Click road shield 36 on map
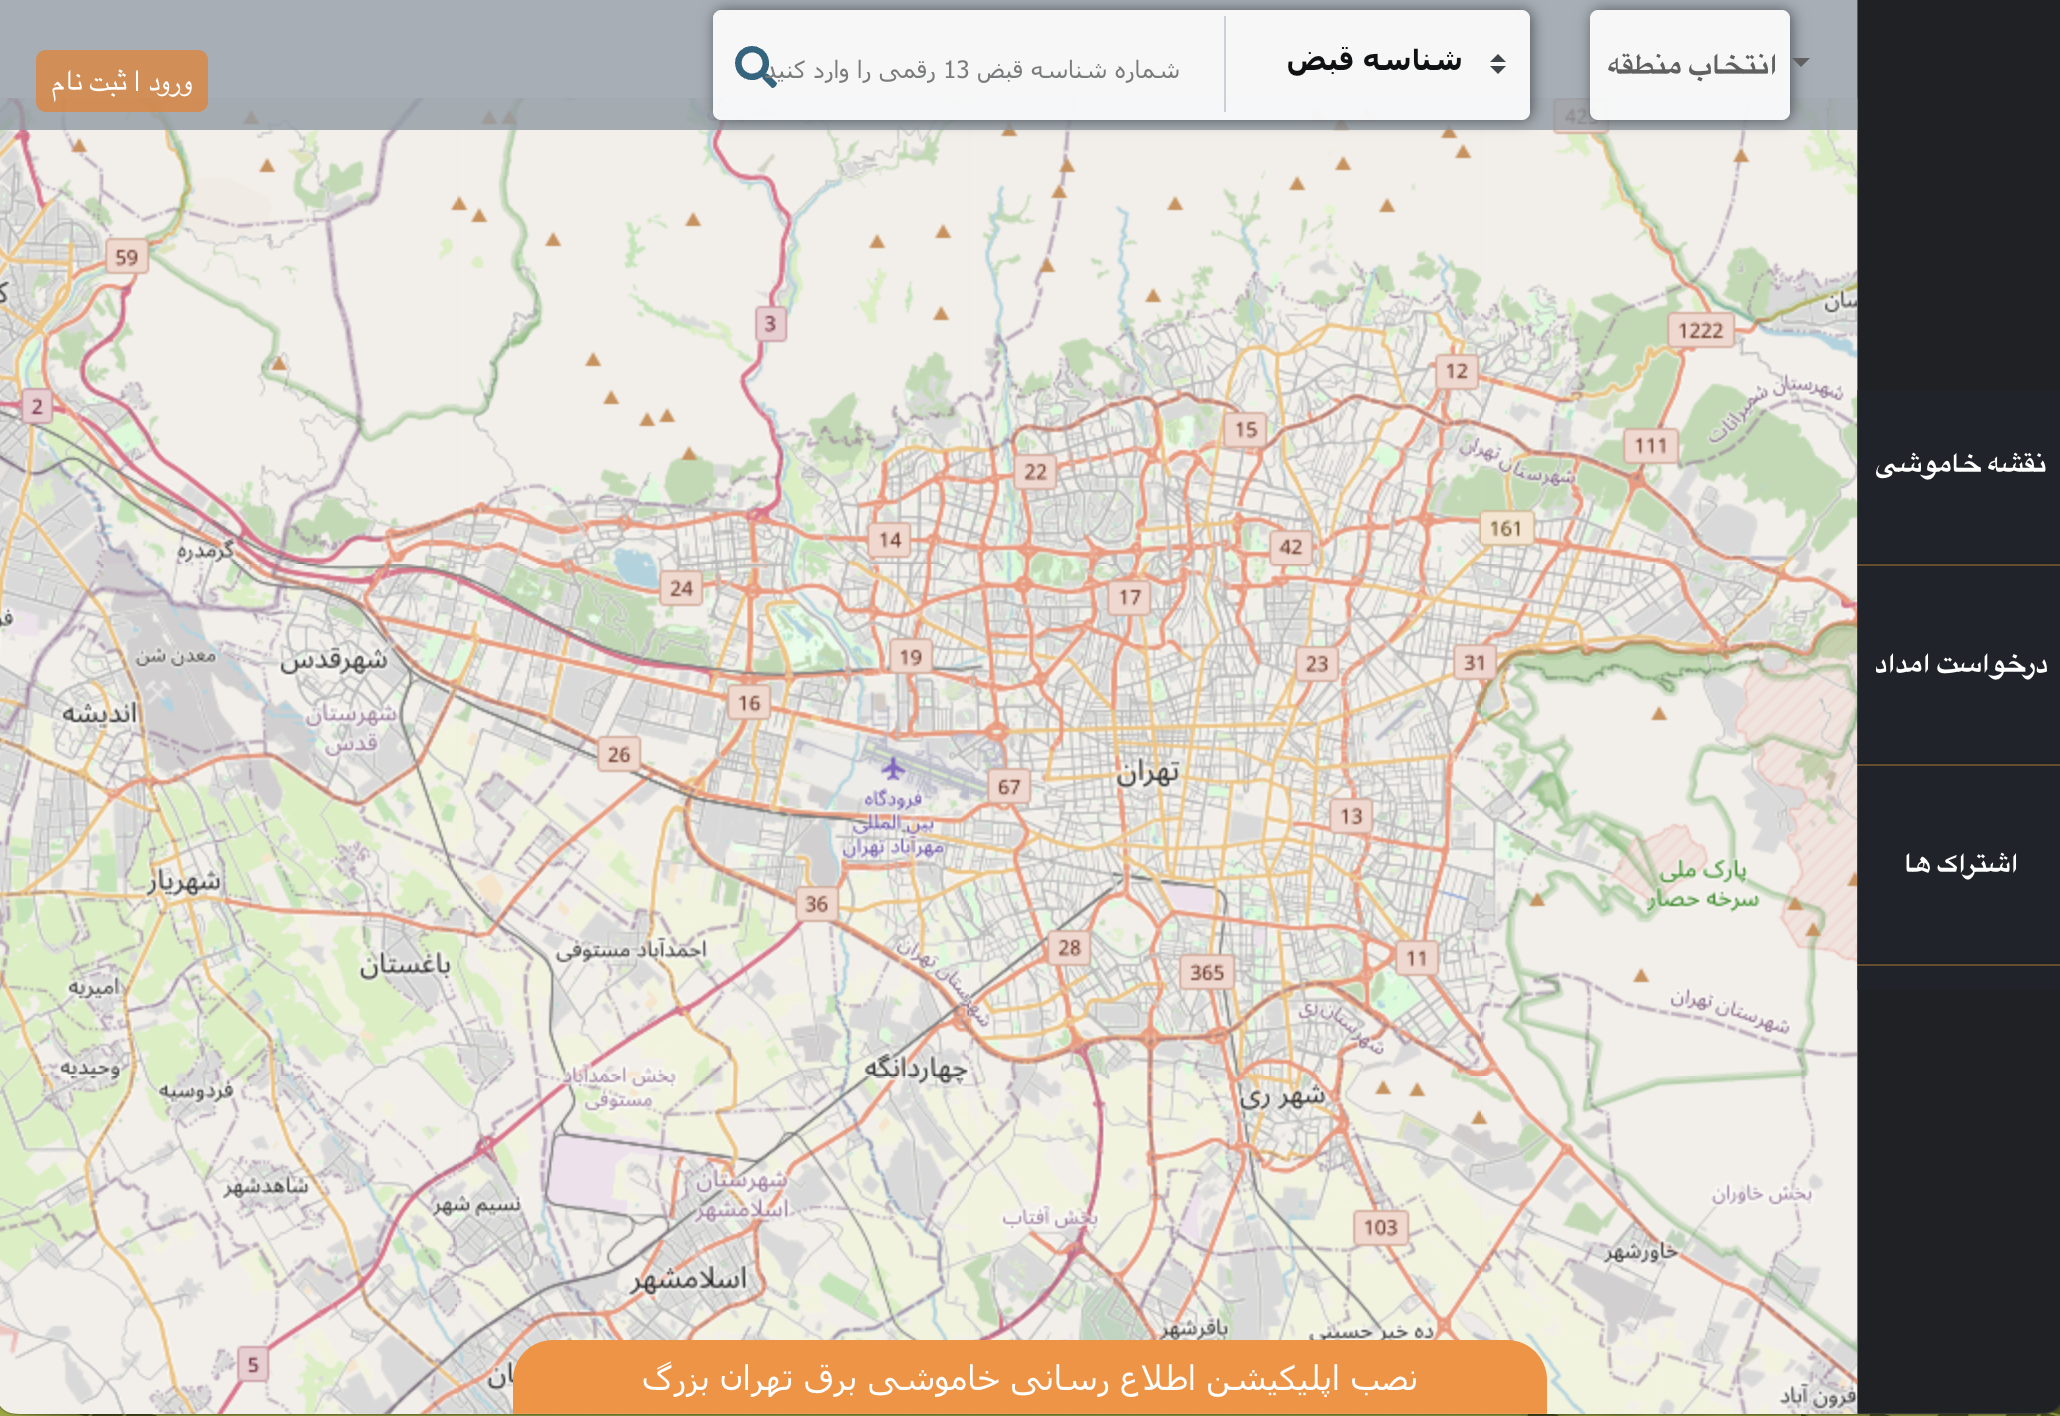The image size is (2060, 1416). pyautogui.click(x=817, y=904)
